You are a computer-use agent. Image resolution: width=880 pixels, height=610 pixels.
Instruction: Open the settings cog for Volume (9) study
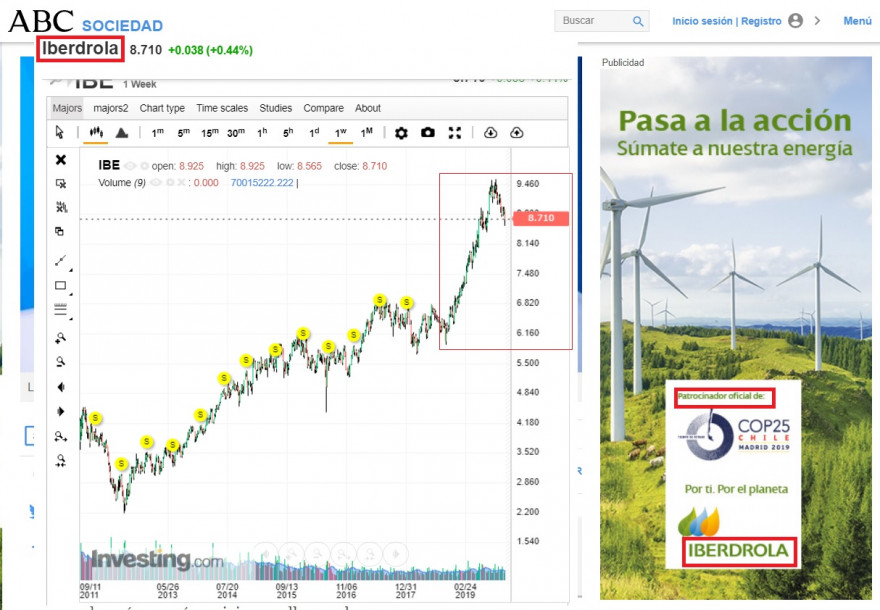(x=170, y=183)
